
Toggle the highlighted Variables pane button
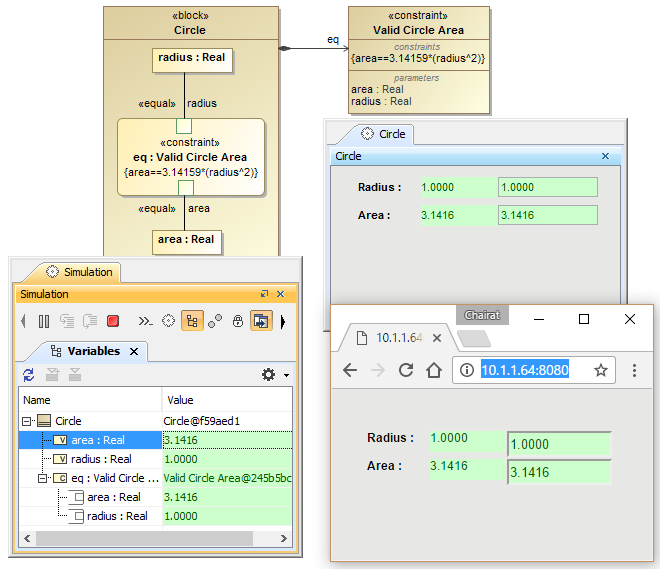point(191,321)
